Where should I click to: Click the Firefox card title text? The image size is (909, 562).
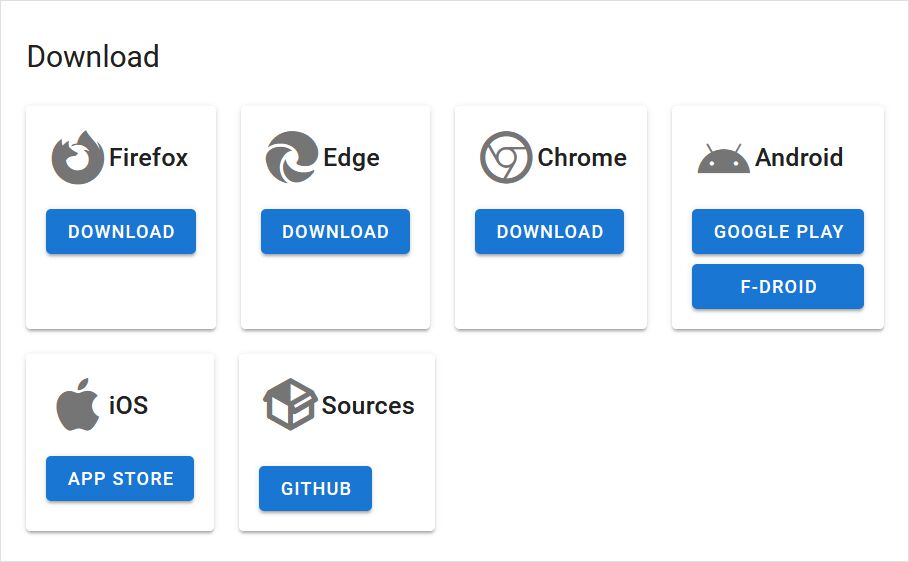click(x=148, y=158)
